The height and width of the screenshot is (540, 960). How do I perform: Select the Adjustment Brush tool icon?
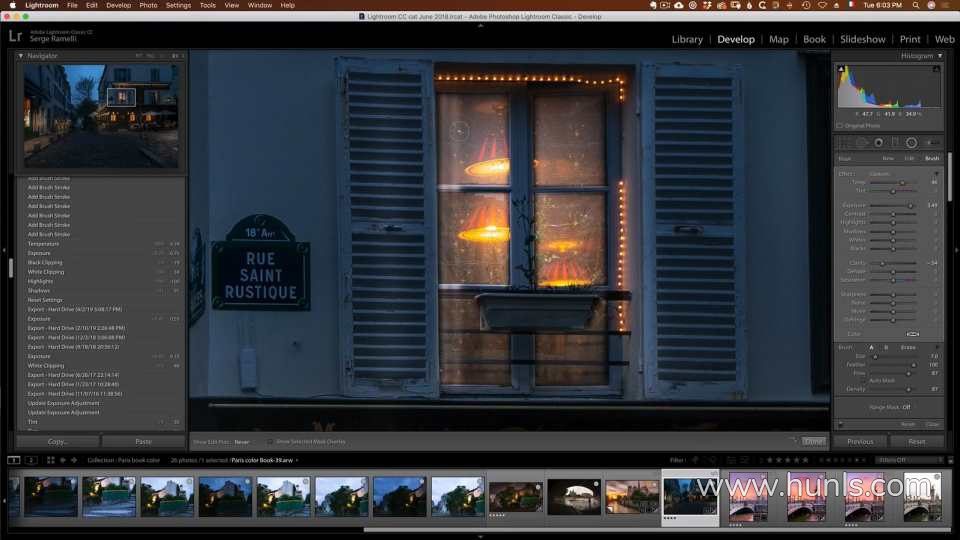pos(931,143)
